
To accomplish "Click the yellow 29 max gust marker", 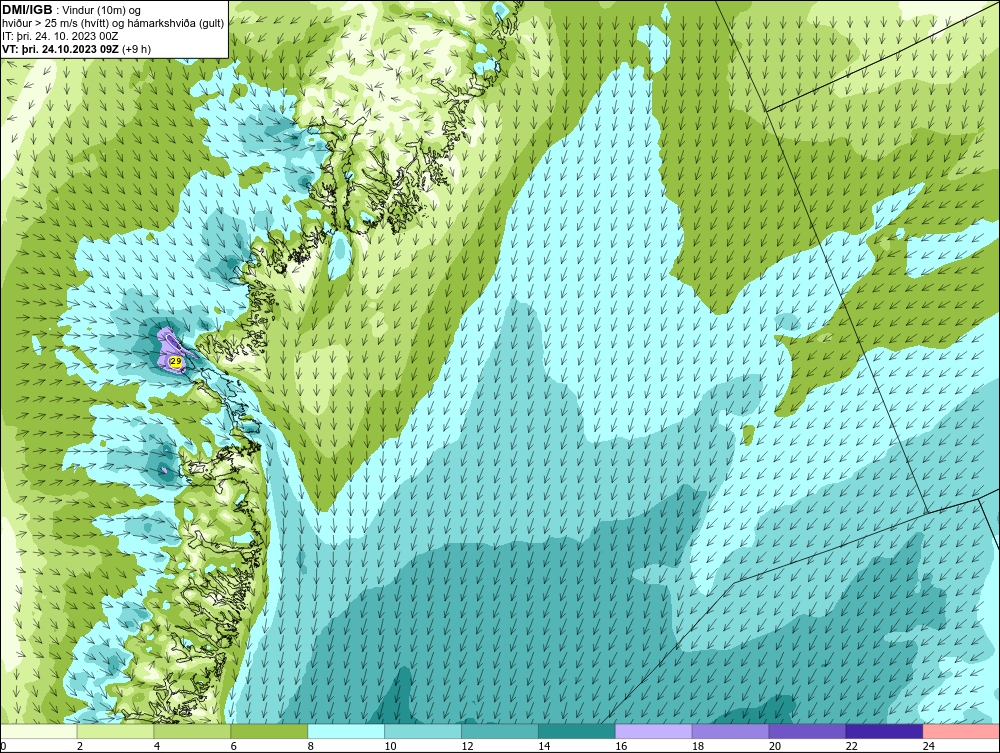I will coord(175,362).
